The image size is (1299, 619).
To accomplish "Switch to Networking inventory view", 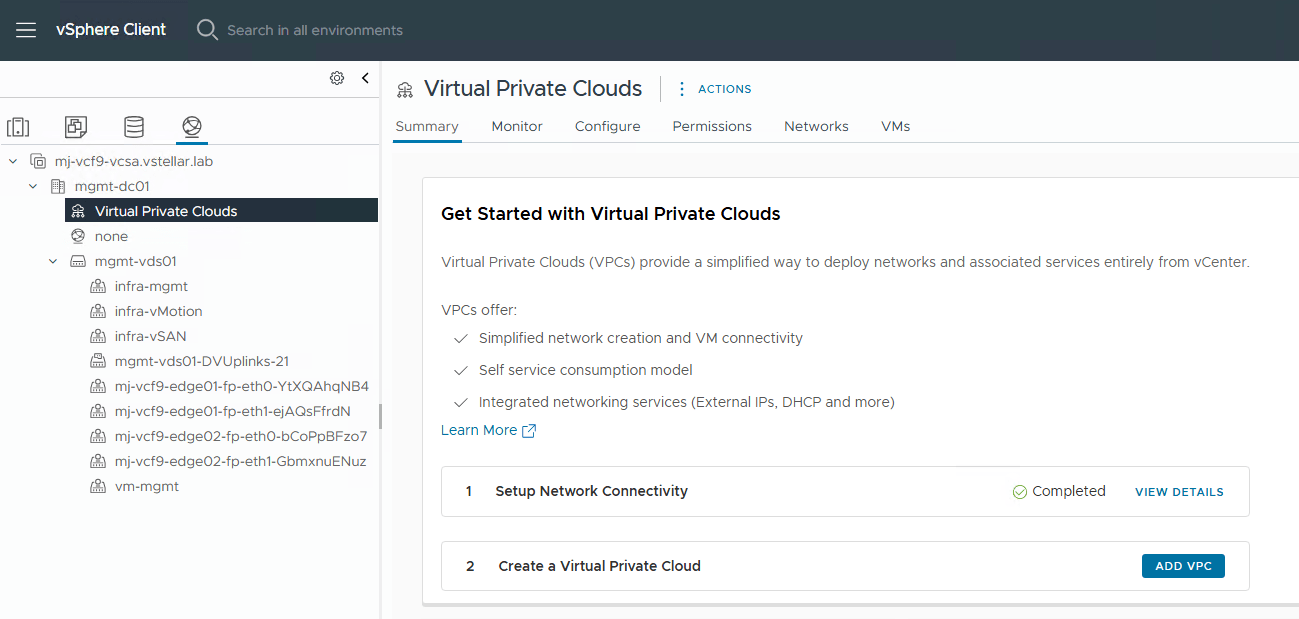I will click(x=192, y=127).
